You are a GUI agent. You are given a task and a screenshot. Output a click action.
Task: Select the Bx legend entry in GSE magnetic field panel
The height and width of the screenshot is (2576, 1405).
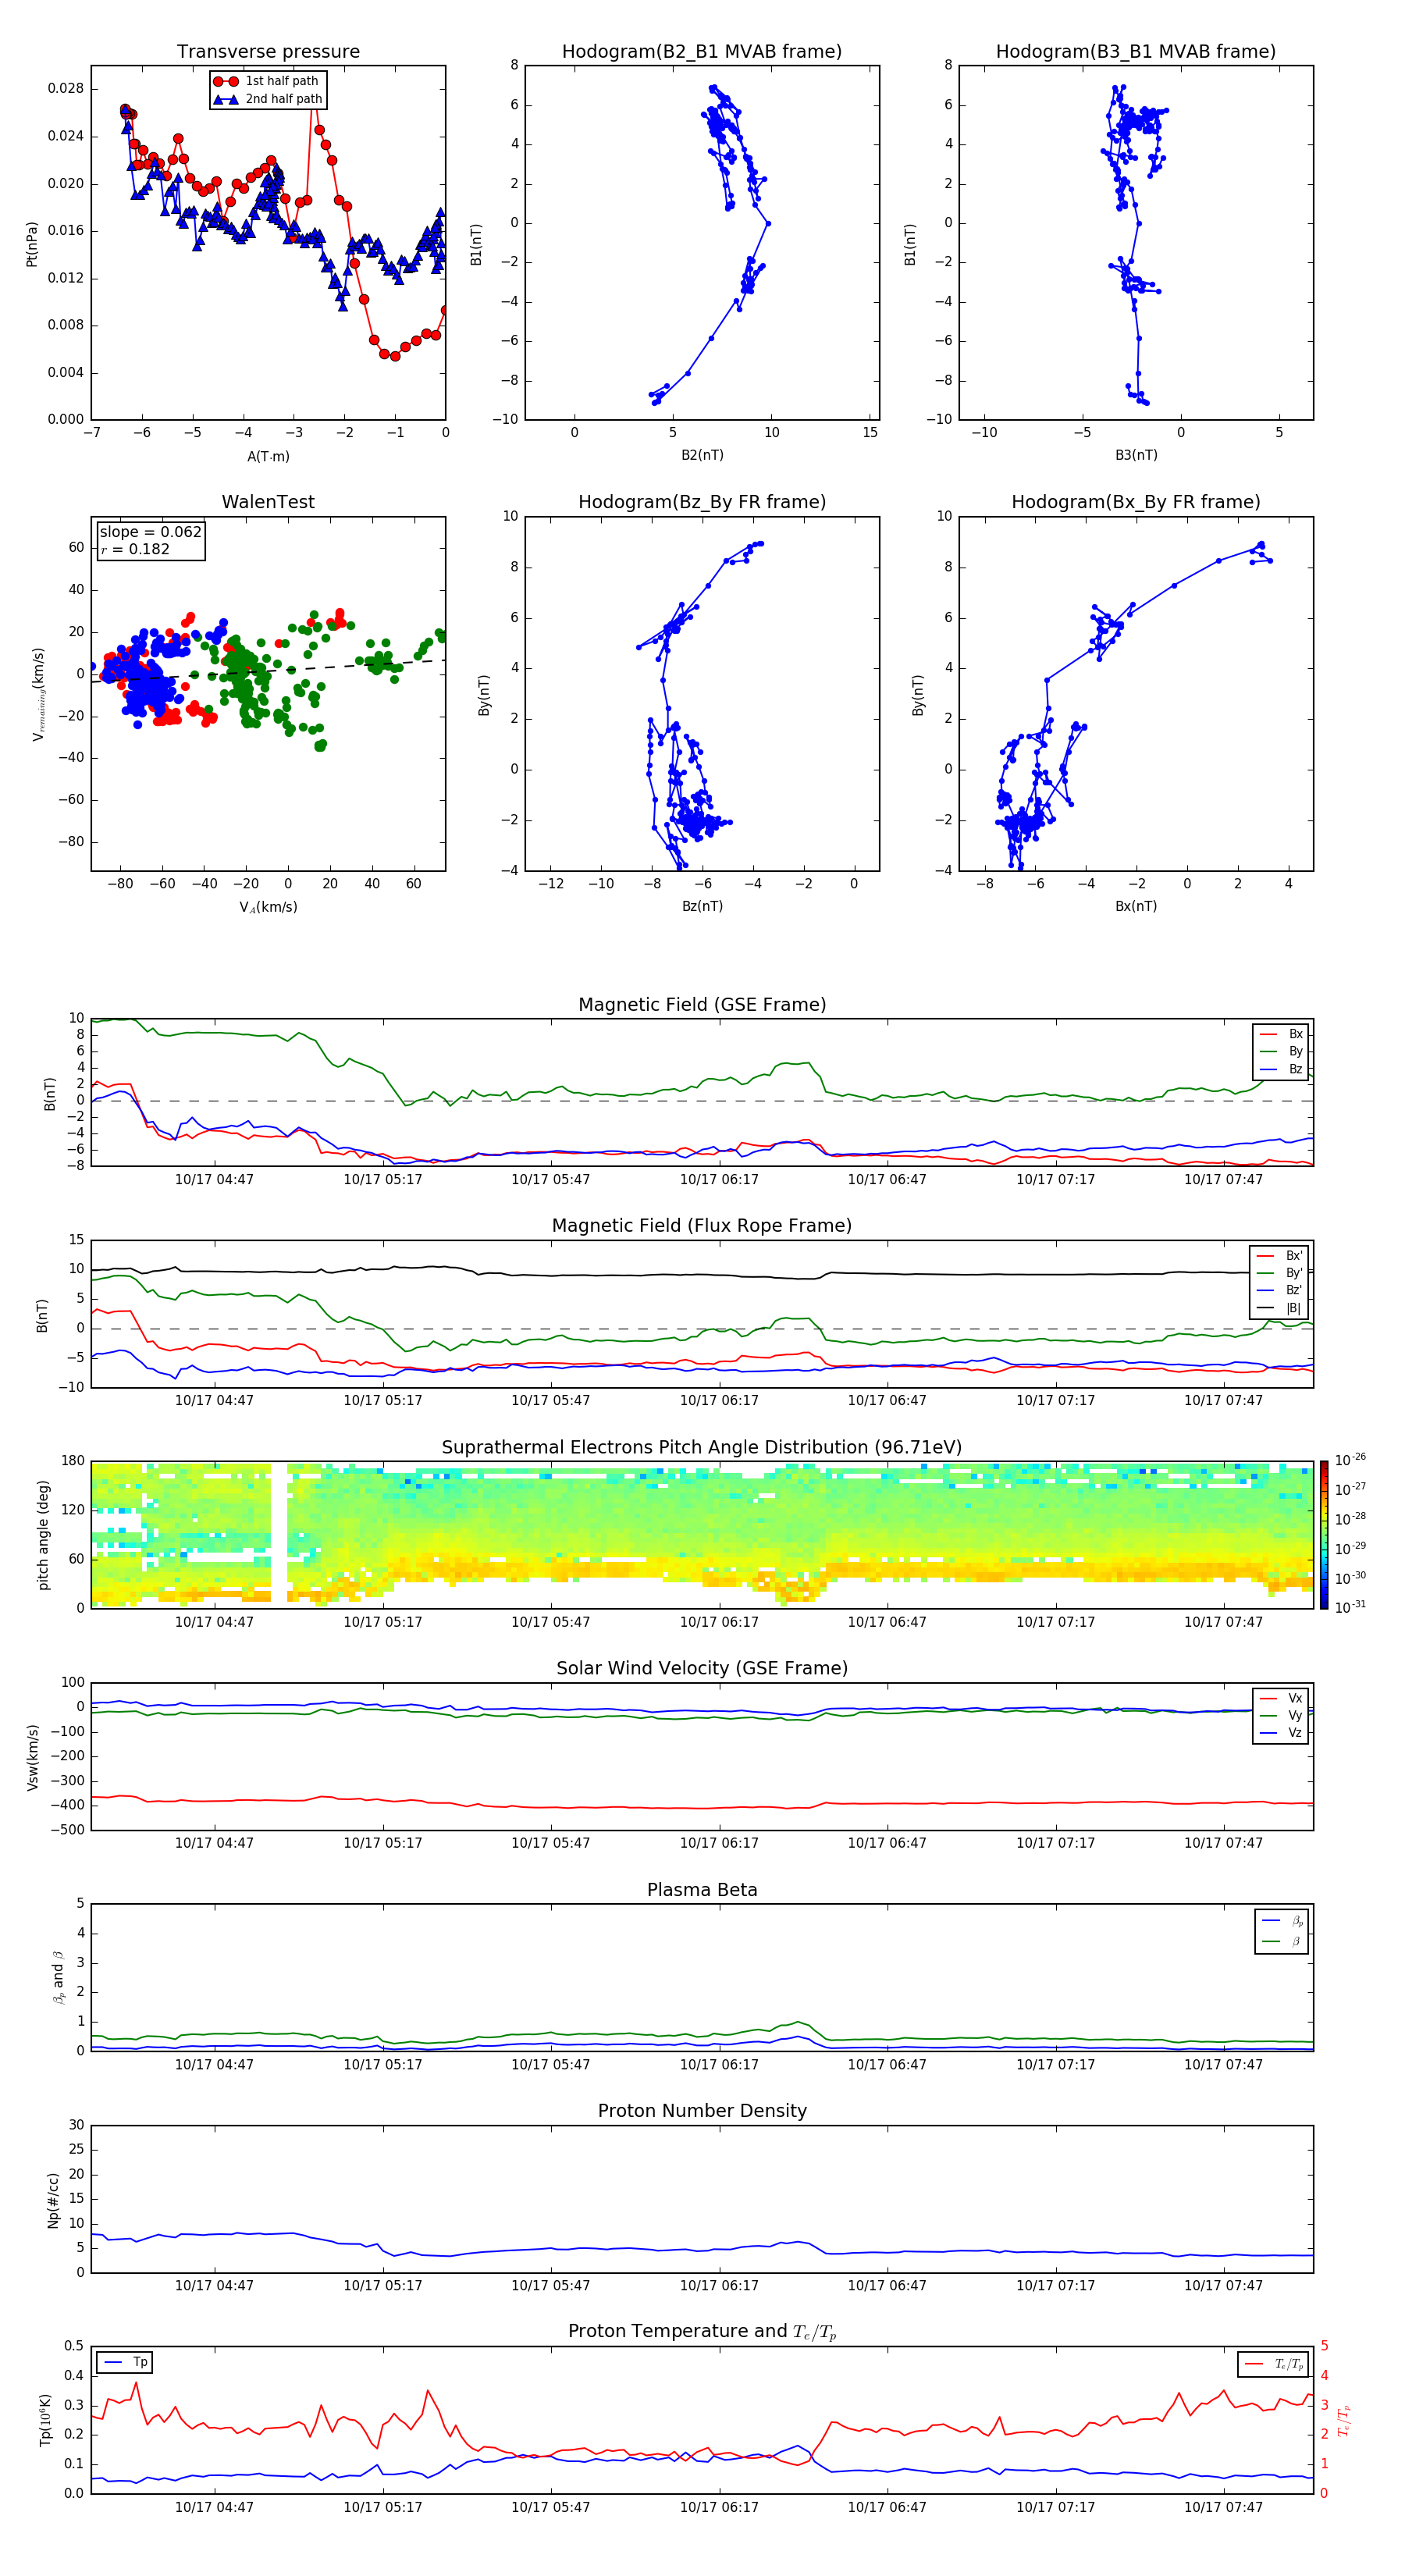[x=1281, y=1034]
